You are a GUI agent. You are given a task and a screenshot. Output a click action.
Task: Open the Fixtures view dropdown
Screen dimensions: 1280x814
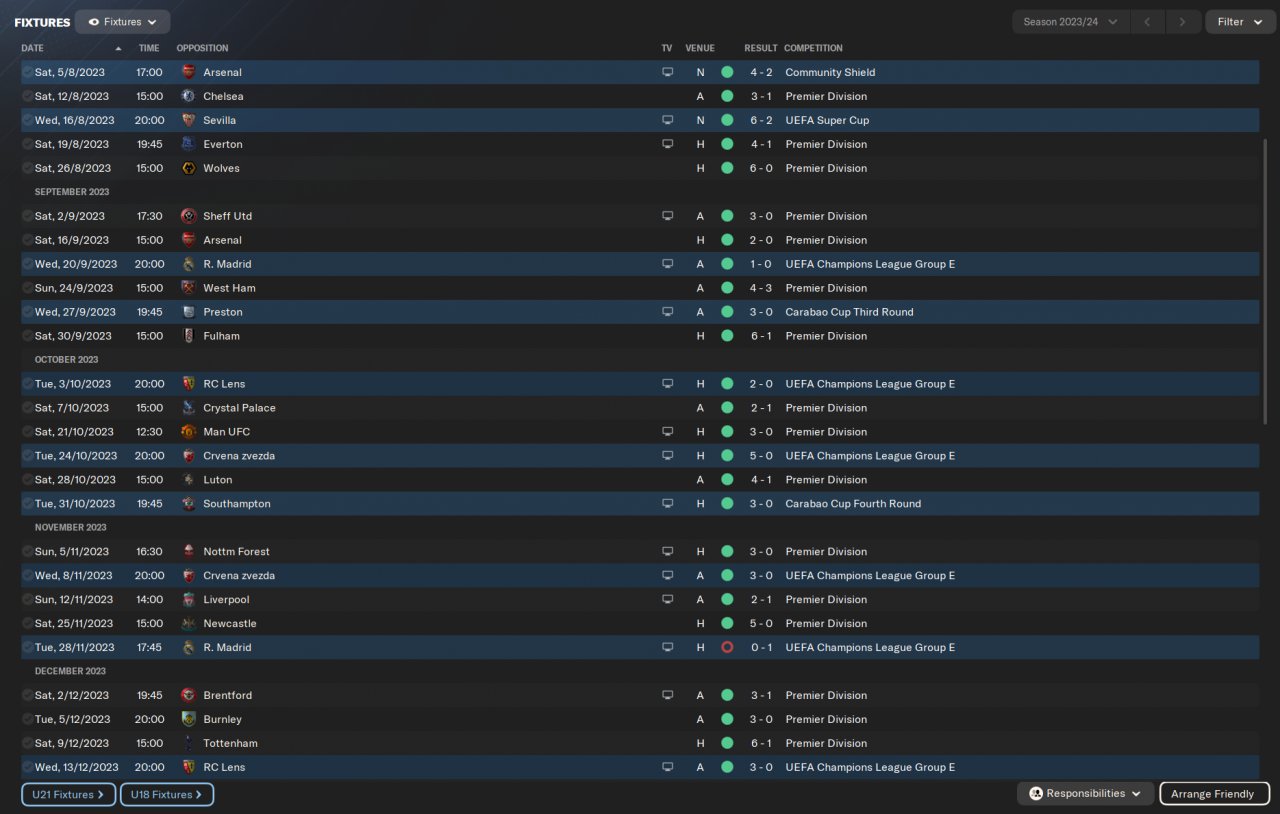click(x=122, y=22)
